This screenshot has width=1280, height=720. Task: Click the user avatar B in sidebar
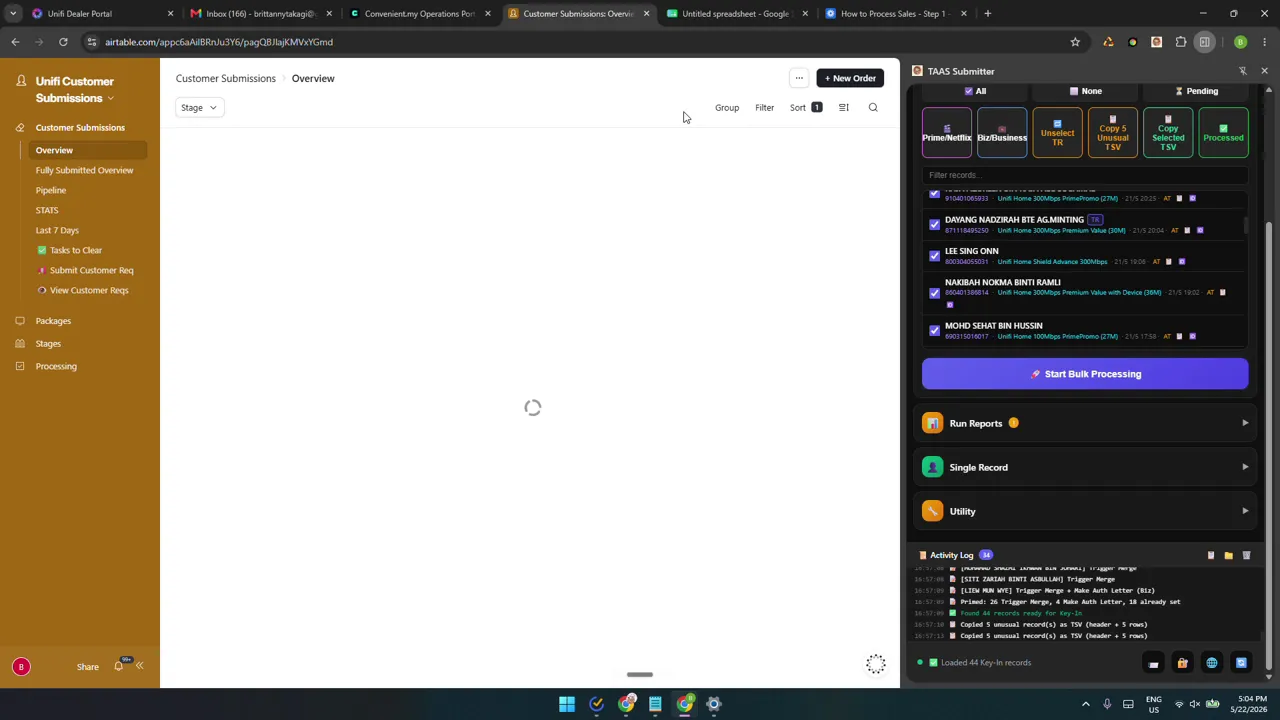pos(21,667)
